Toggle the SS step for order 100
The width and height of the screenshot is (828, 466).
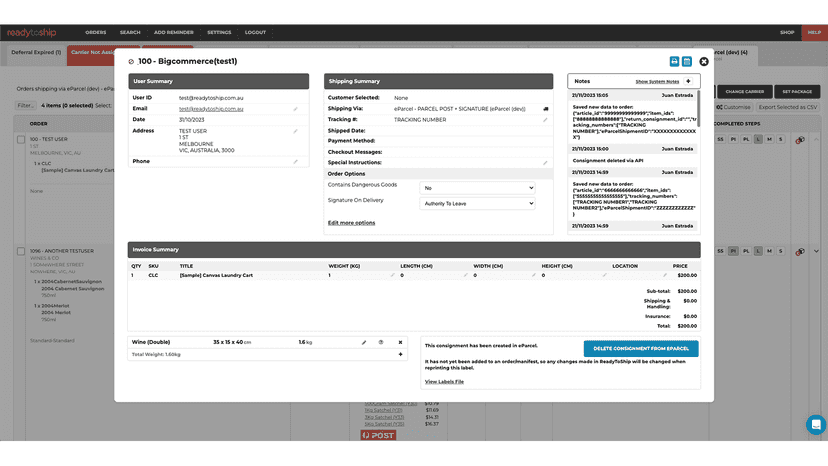tap(720, 139)
